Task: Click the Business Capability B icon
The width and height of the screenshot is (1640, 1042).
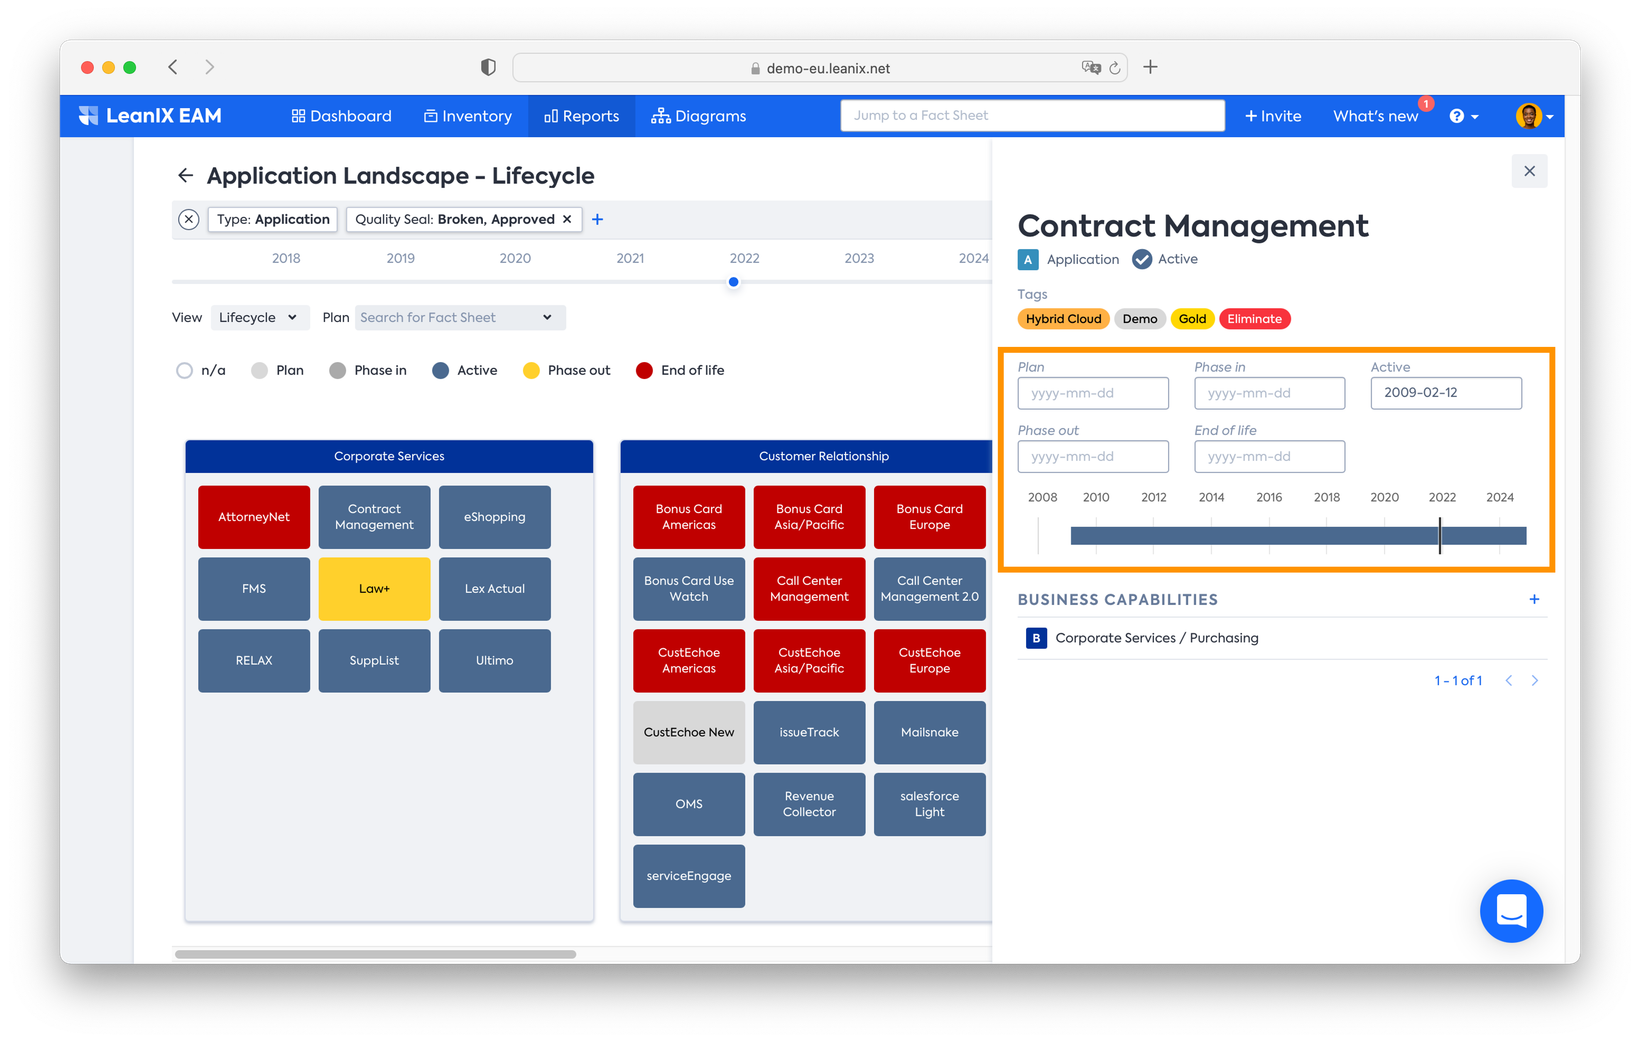Action: click(x=1036, y=638)
